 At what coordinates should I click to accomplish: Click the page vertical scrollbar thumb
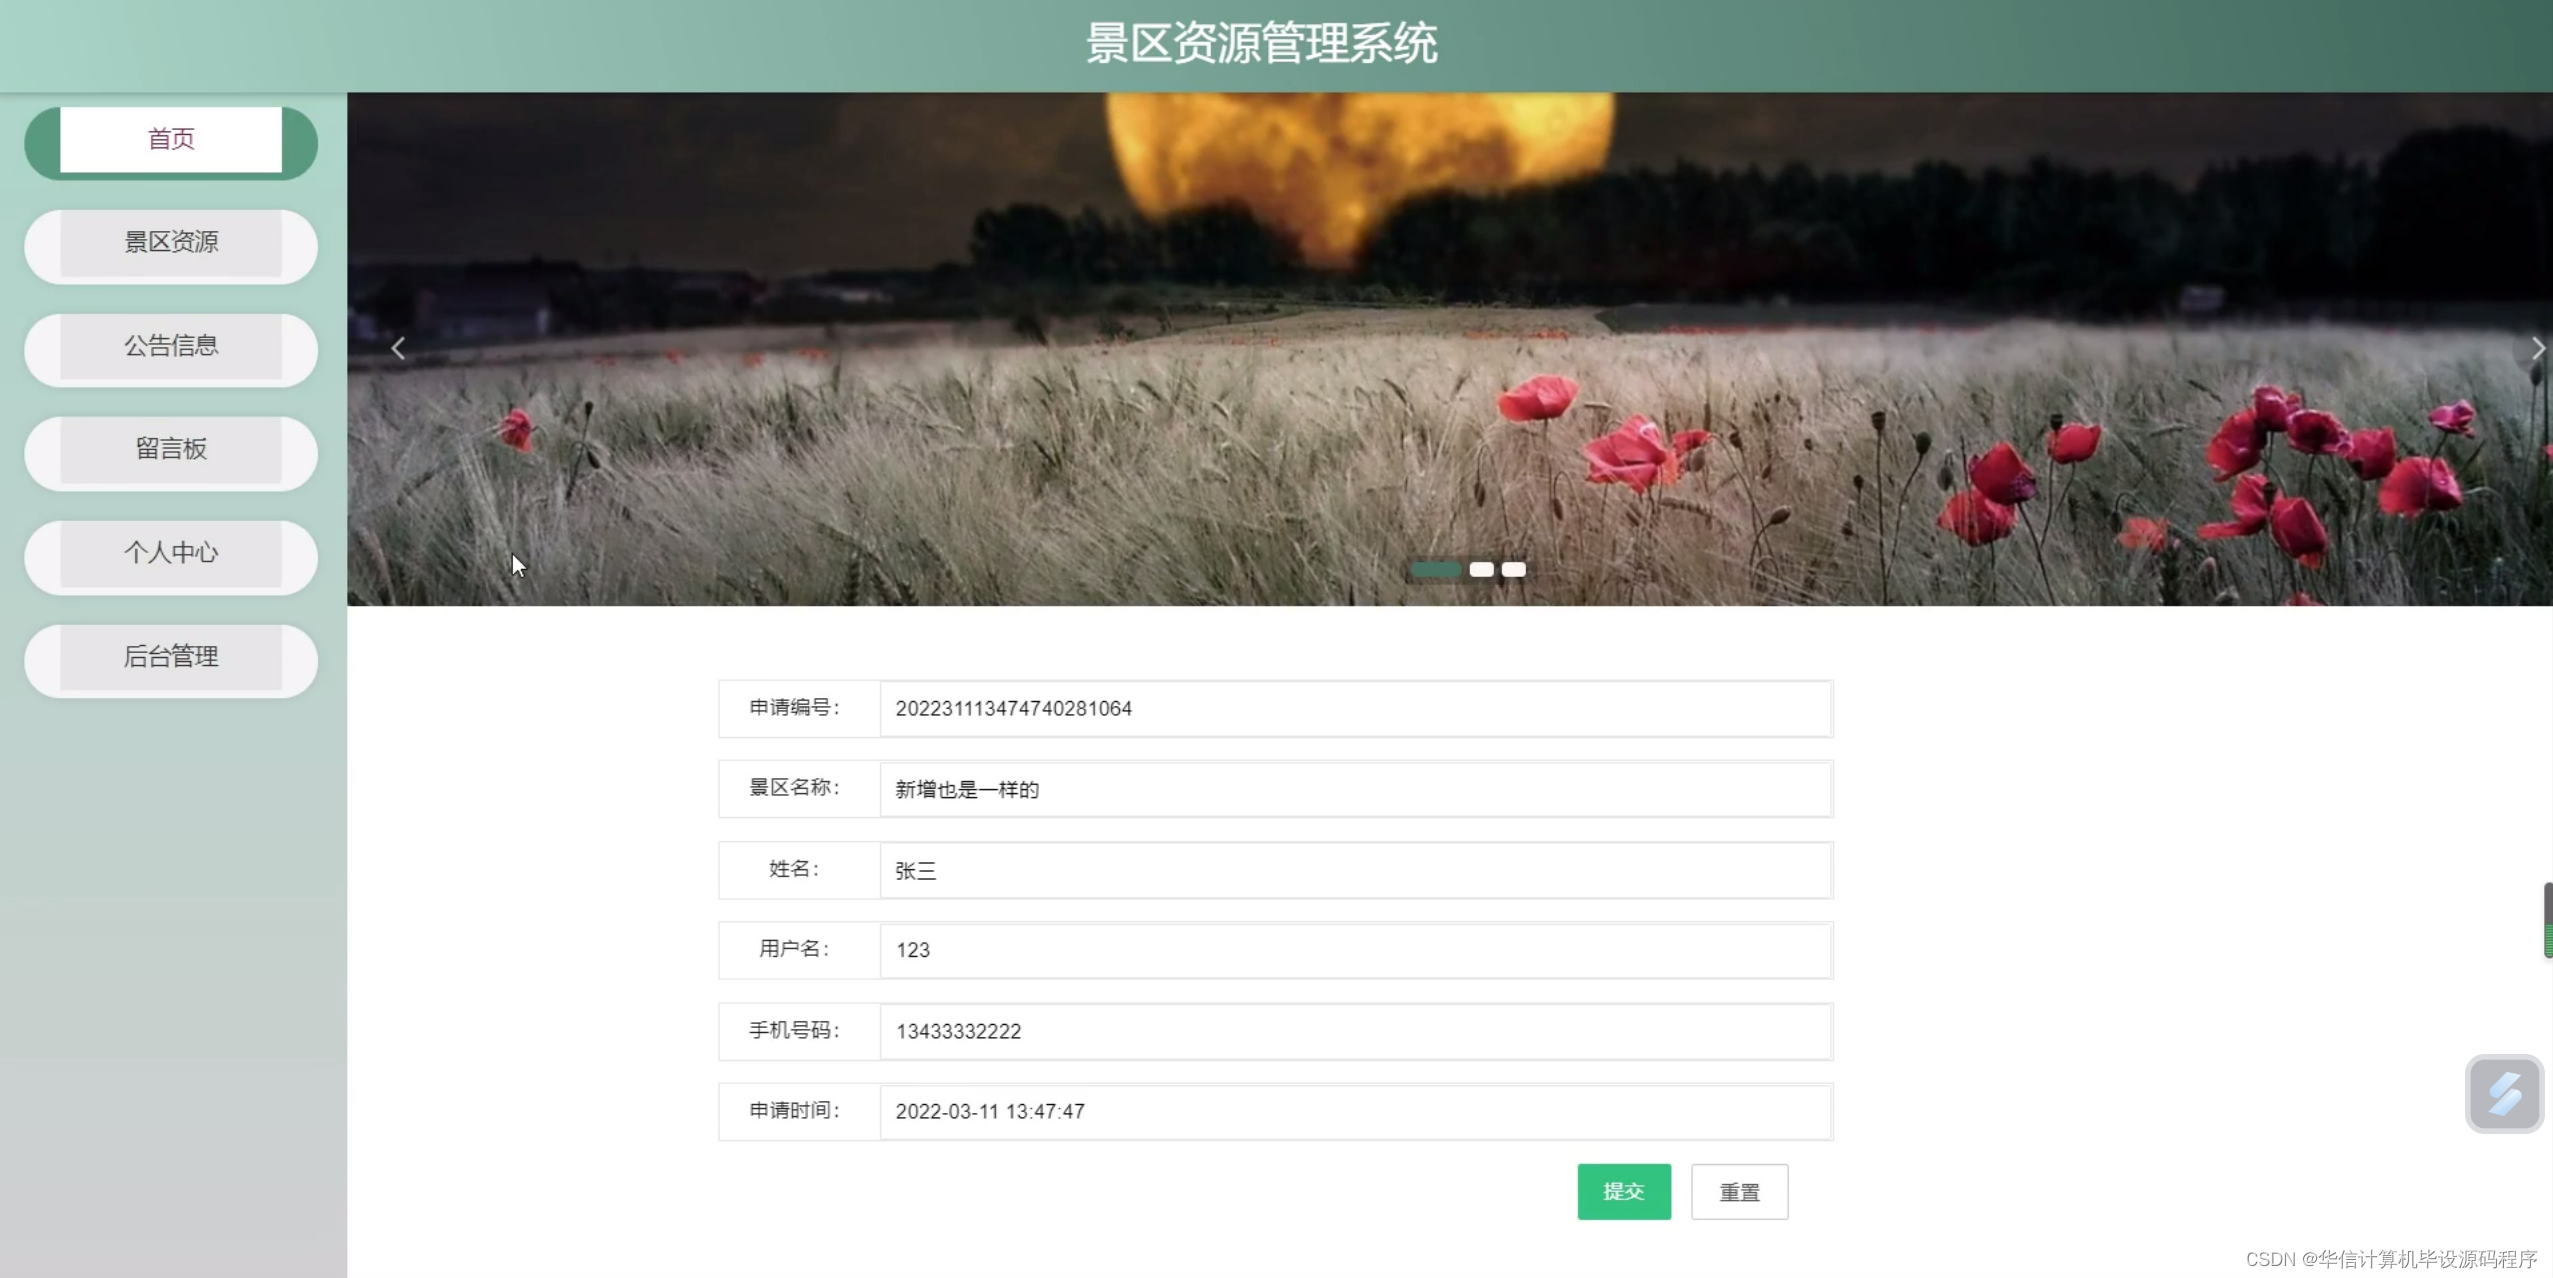coord(2547,920)
